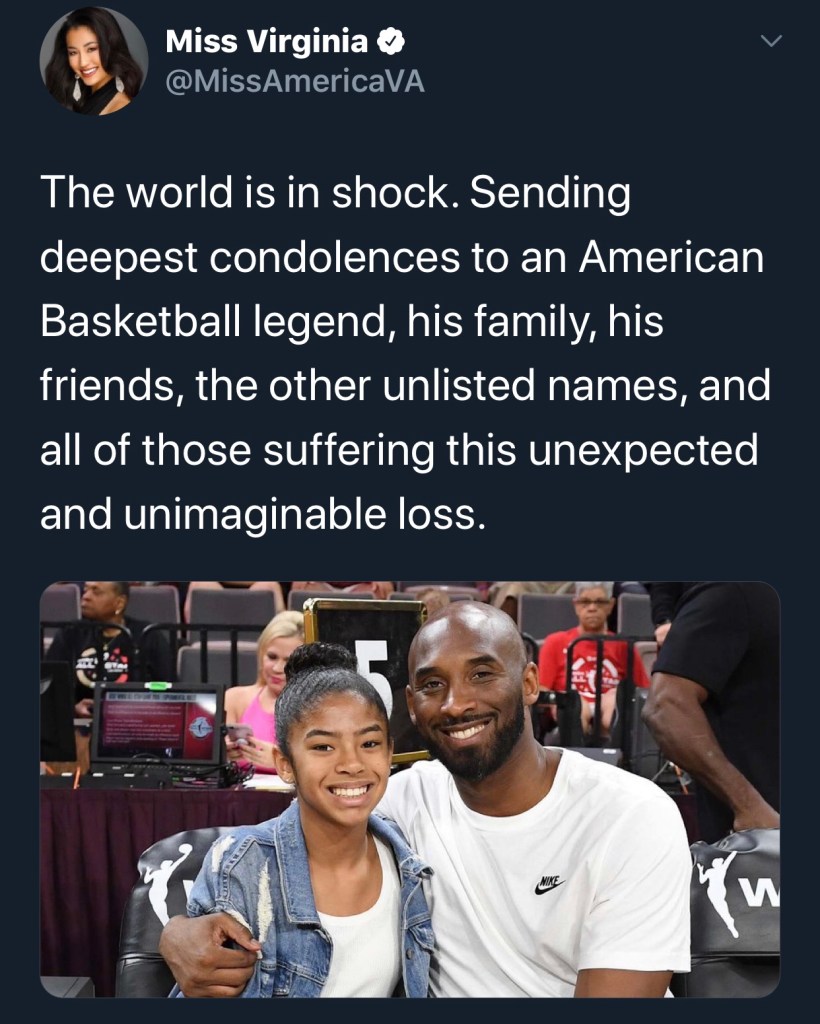Screen dimensions: 820x1024
Task: Tap the tweet text starting 'The world is in shock'
Action: point(405,353)
